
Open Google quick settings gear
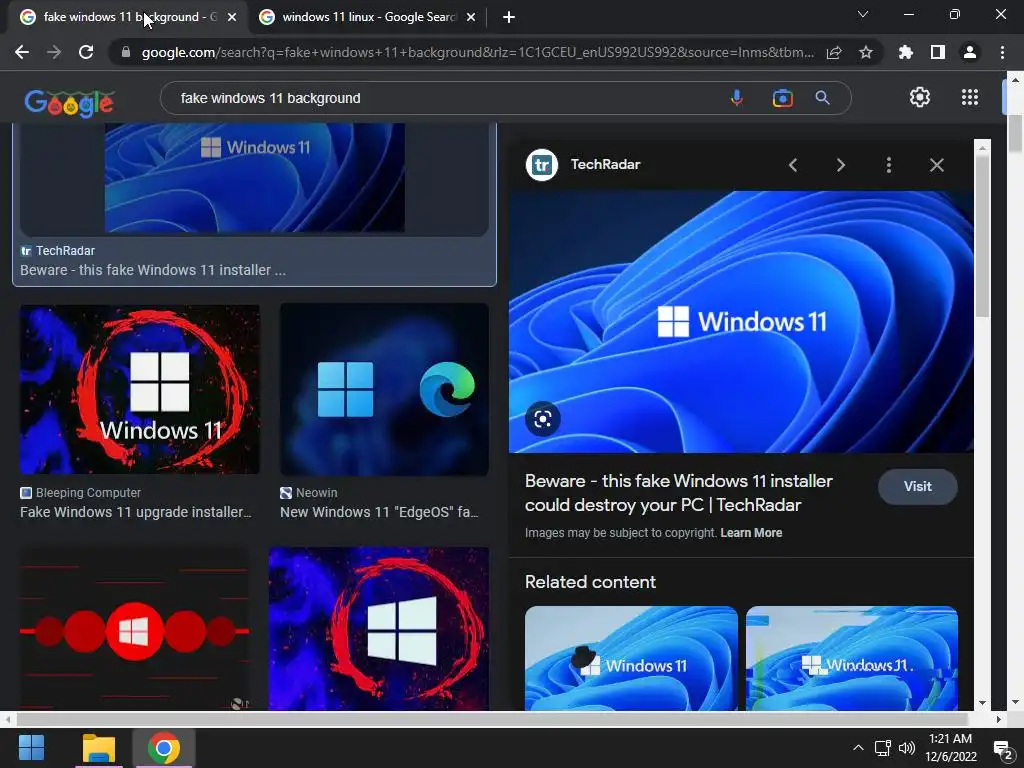[x=920, y=97]
